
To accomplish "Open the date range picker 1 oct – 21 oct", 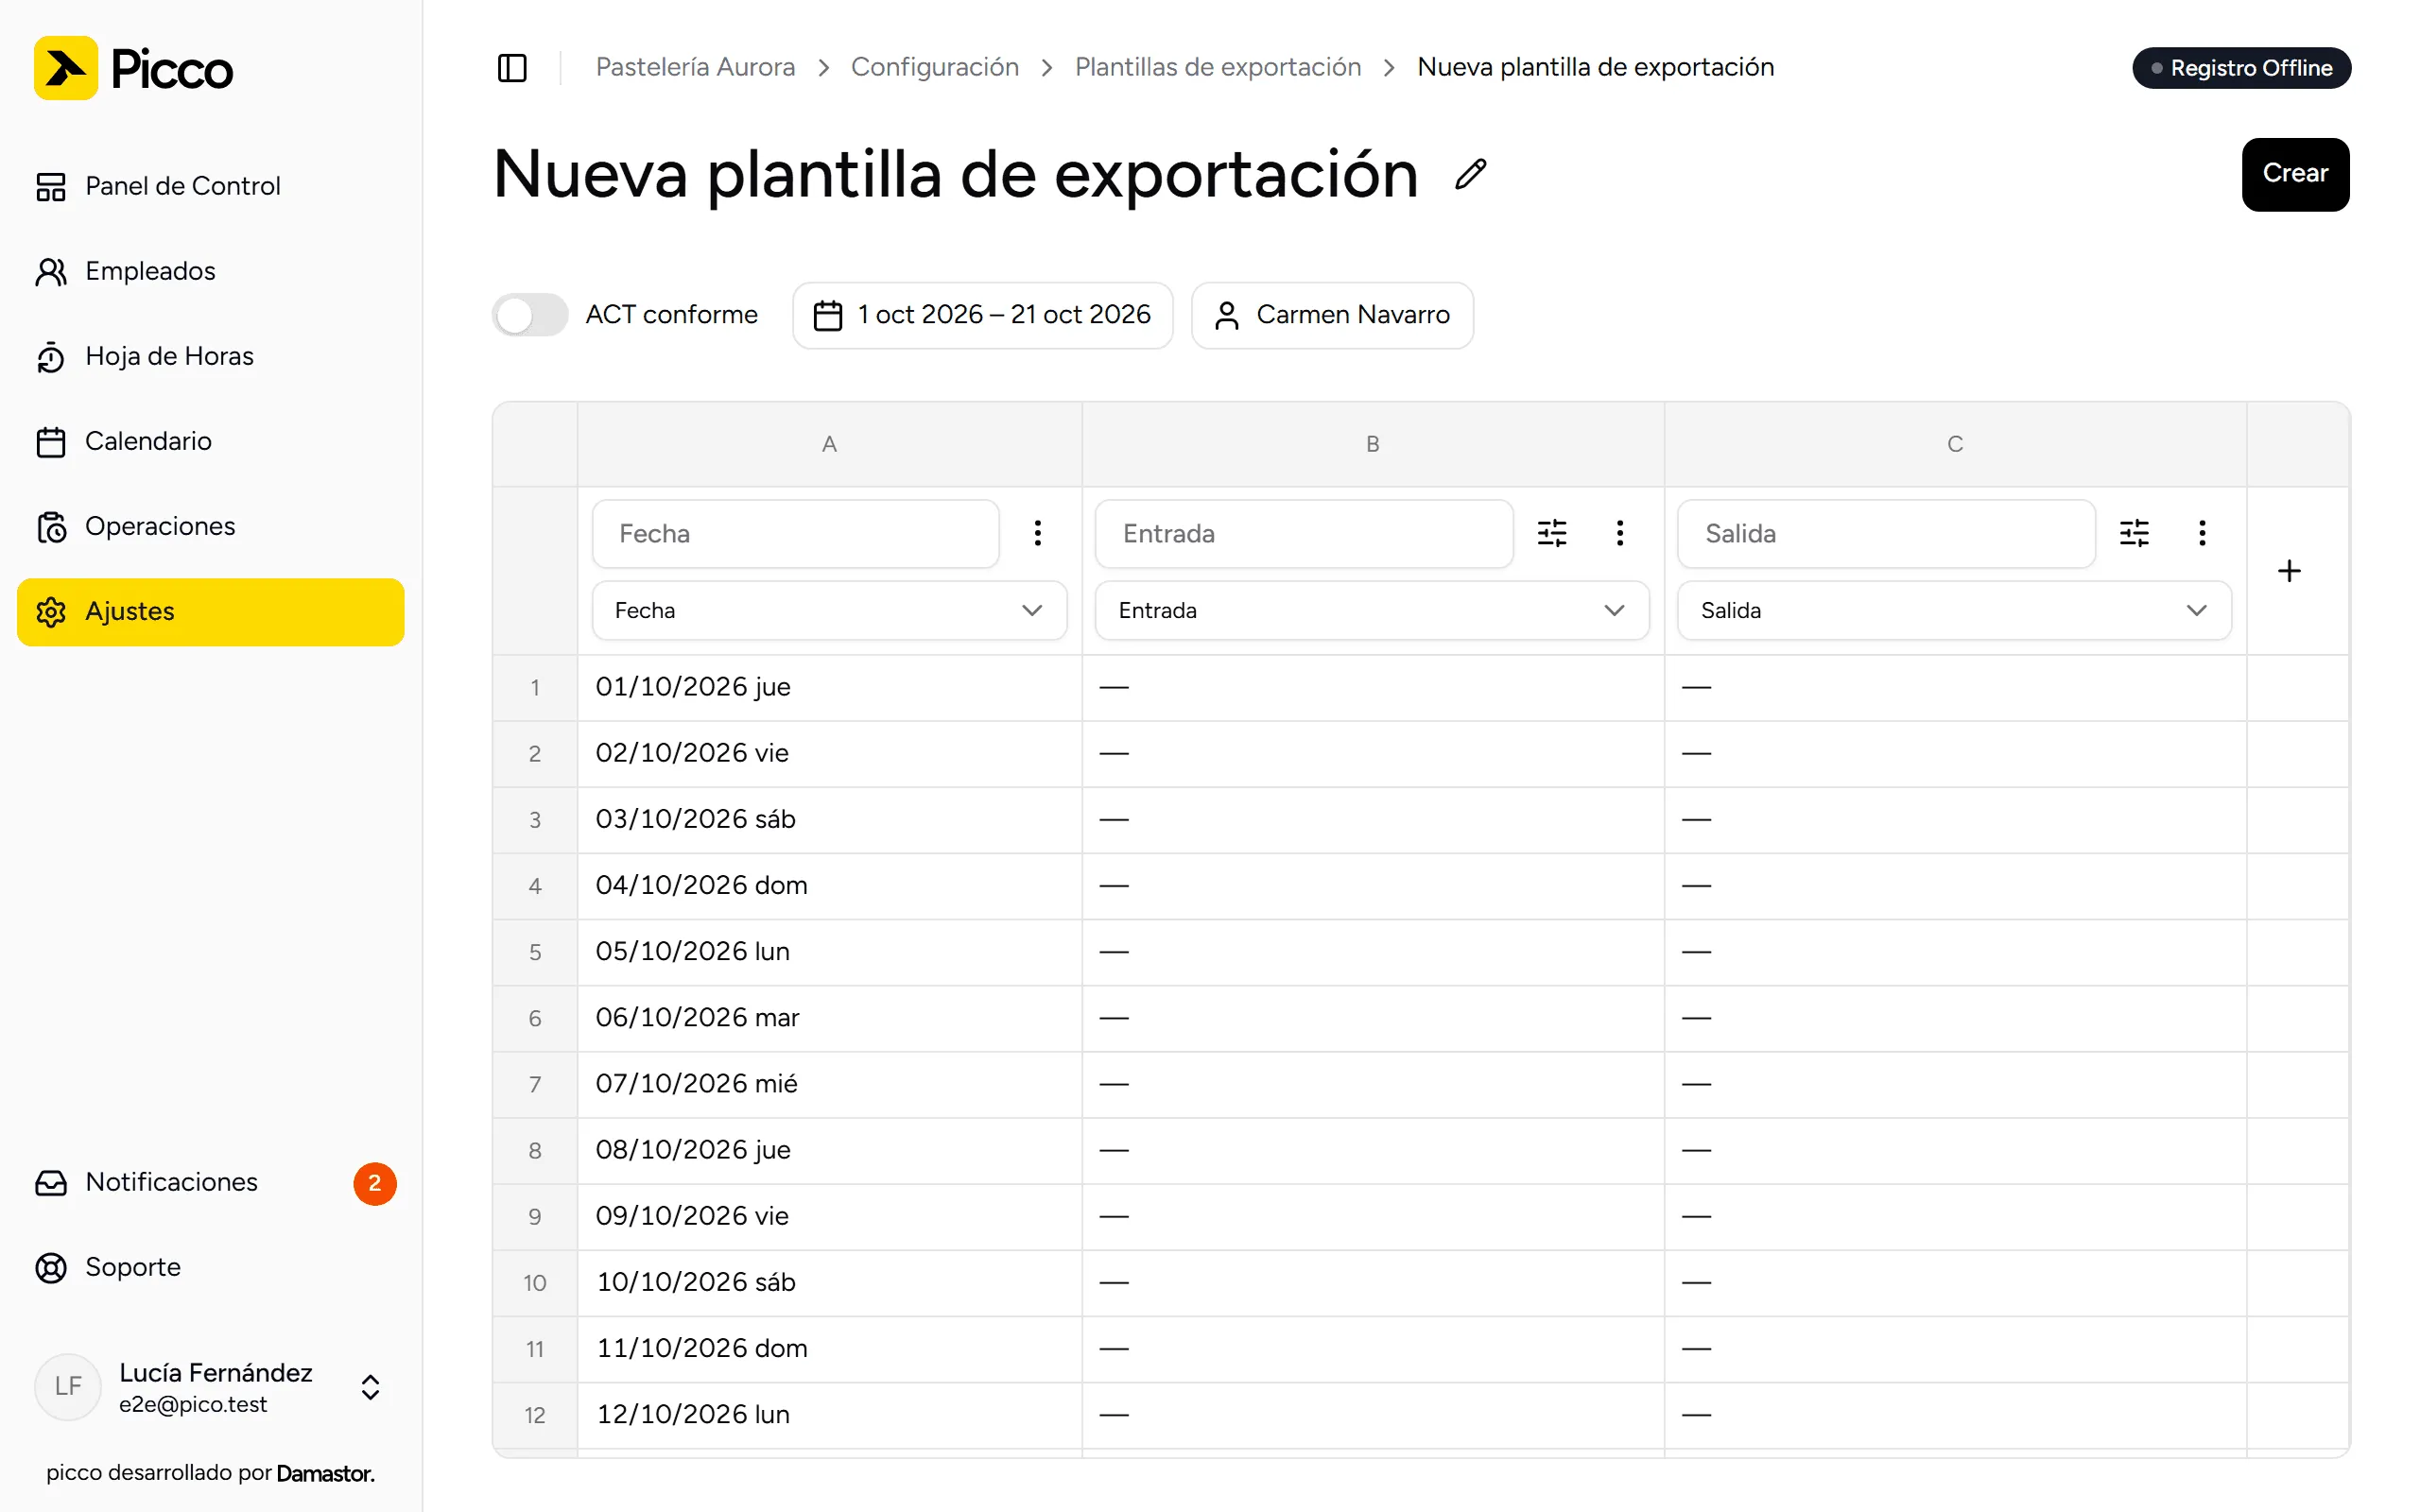I will pos(982,315).
